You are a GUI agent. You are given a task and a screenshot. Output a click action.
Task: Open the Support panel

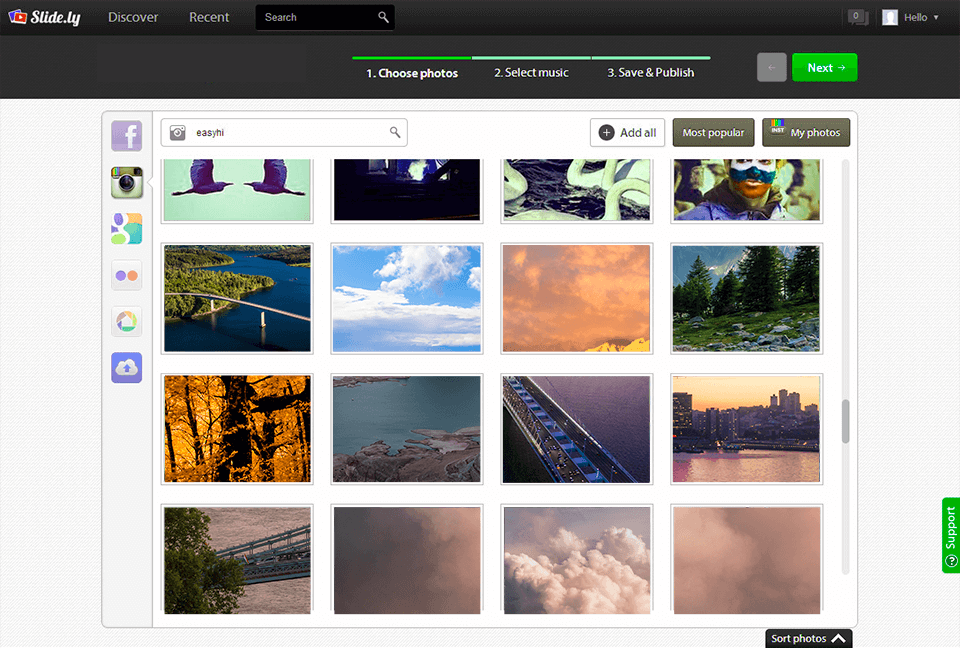click(950, 536)
